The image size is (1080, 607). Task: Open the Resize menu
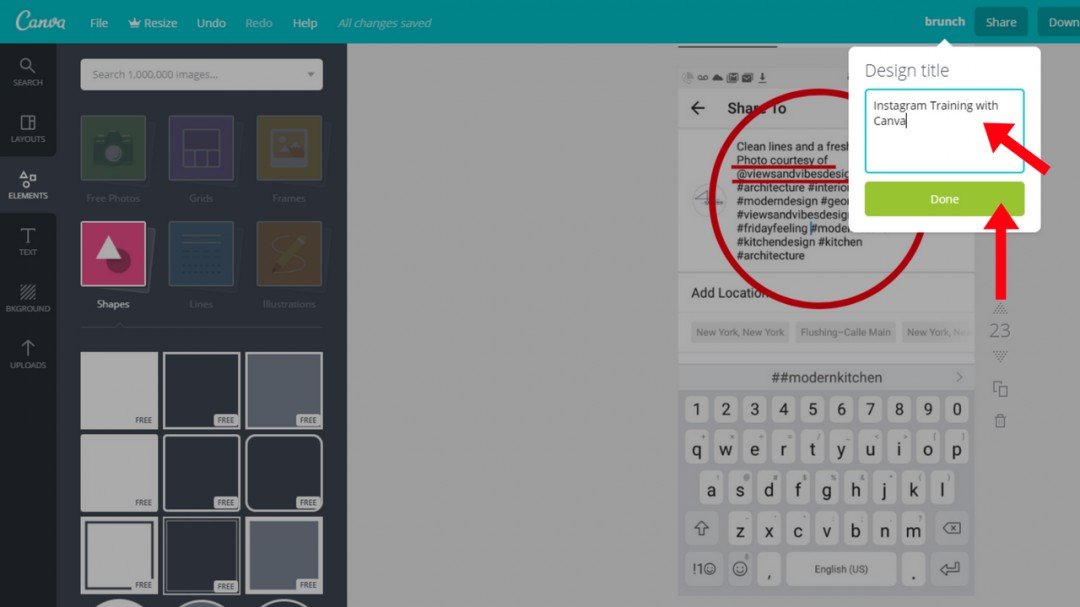pos(153,23)
